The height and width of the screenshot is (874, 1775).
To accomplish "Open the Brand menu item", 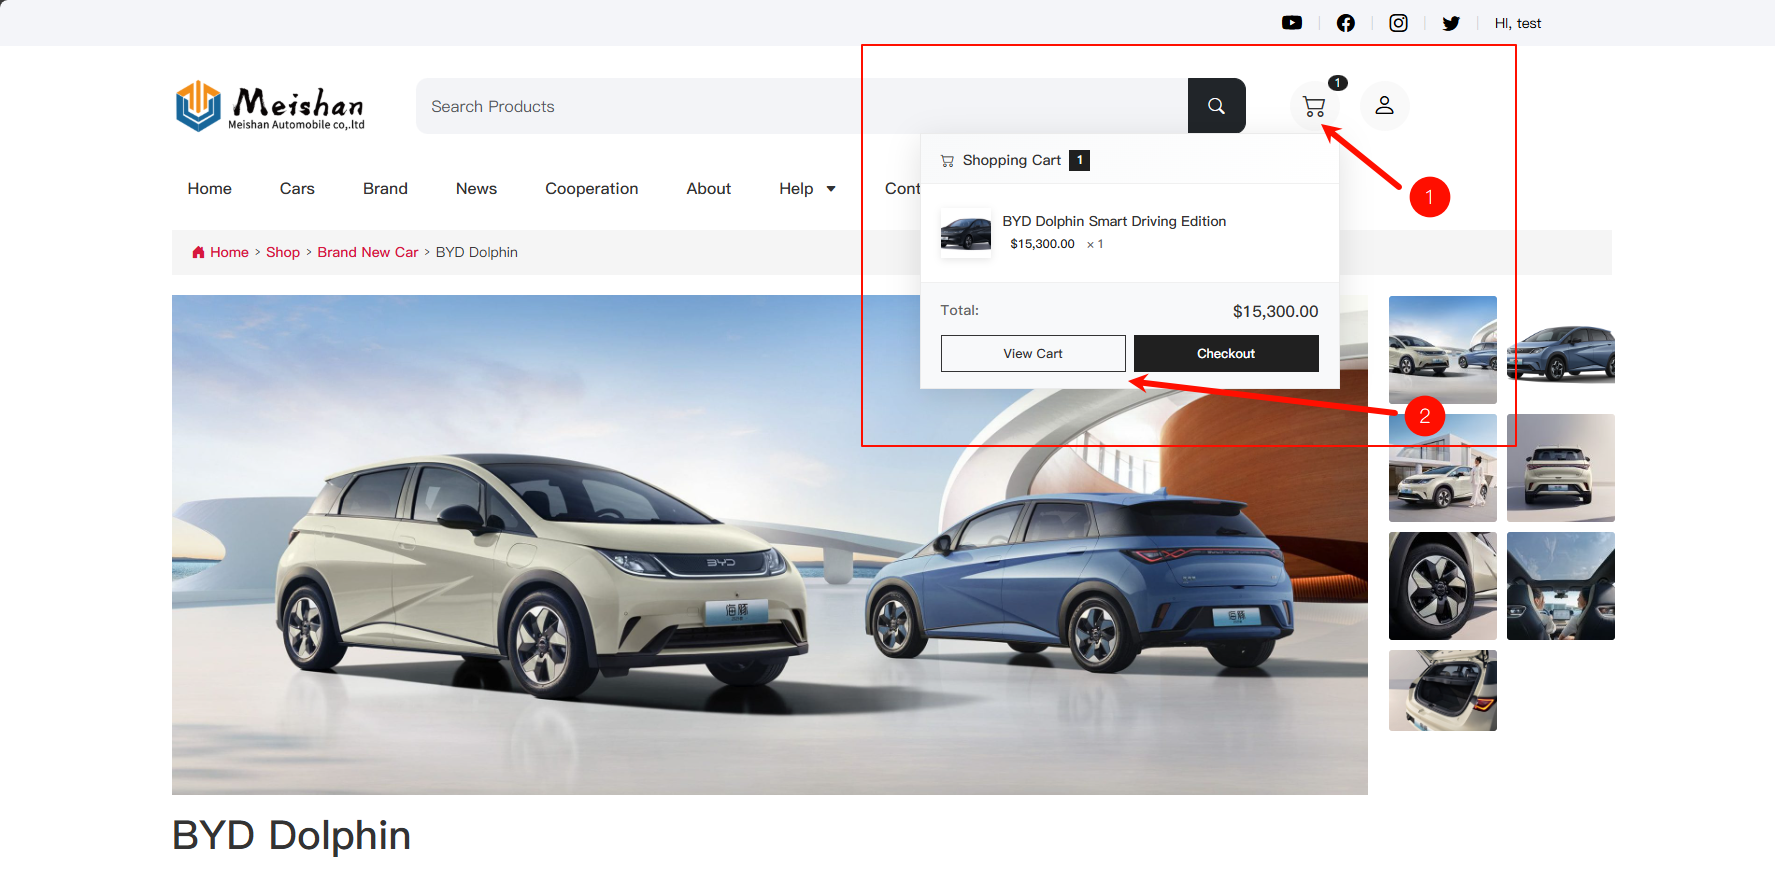I will (385, 188).
